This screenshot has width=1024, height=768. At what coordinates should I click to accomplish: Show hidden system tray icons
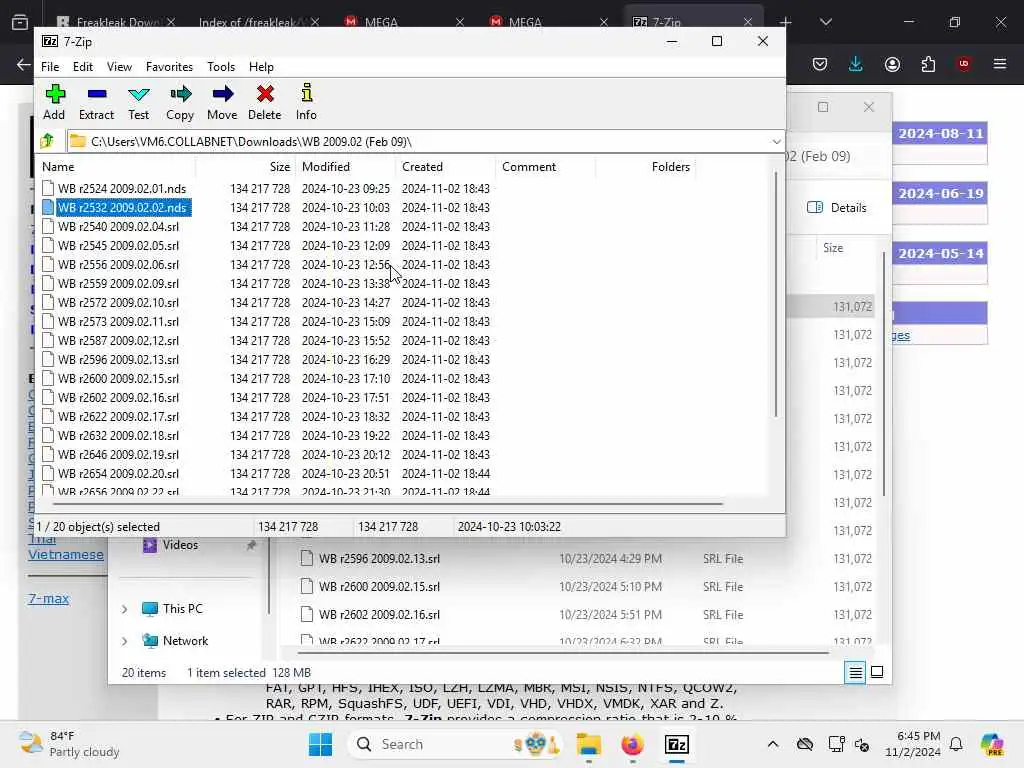tap(773, 744)
